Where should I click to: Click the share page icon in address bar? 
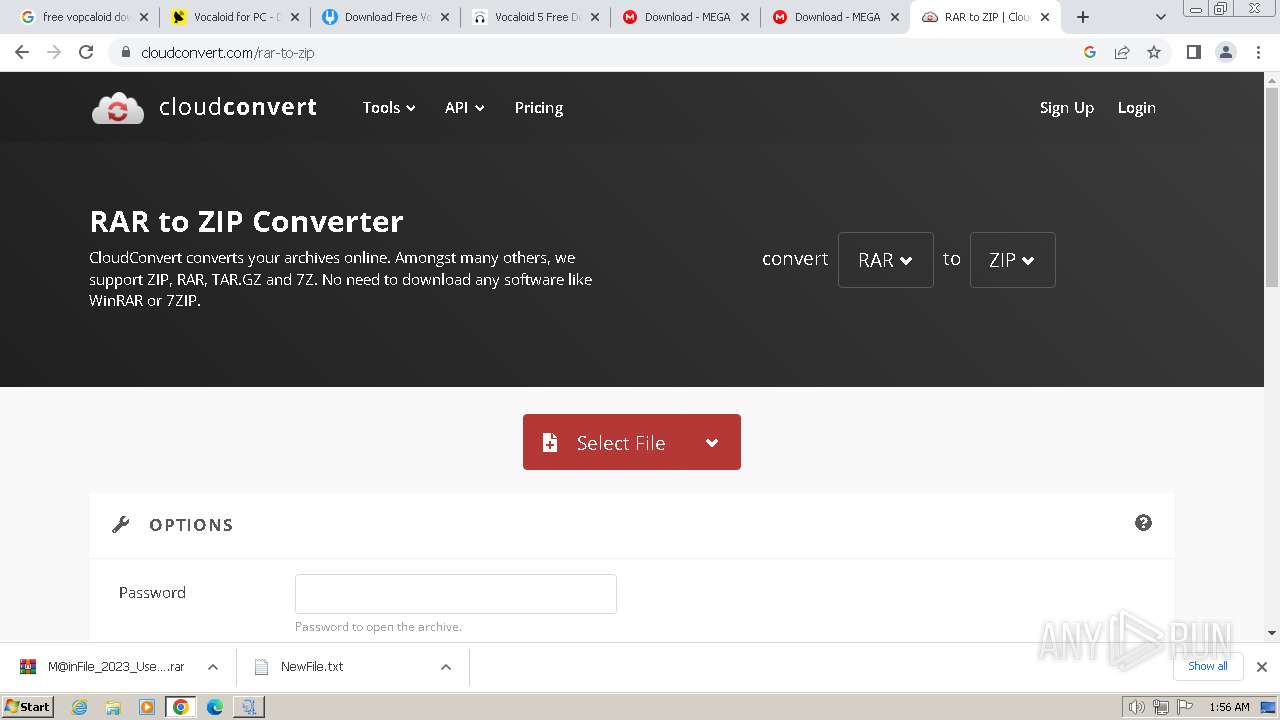pos(1122,52)
